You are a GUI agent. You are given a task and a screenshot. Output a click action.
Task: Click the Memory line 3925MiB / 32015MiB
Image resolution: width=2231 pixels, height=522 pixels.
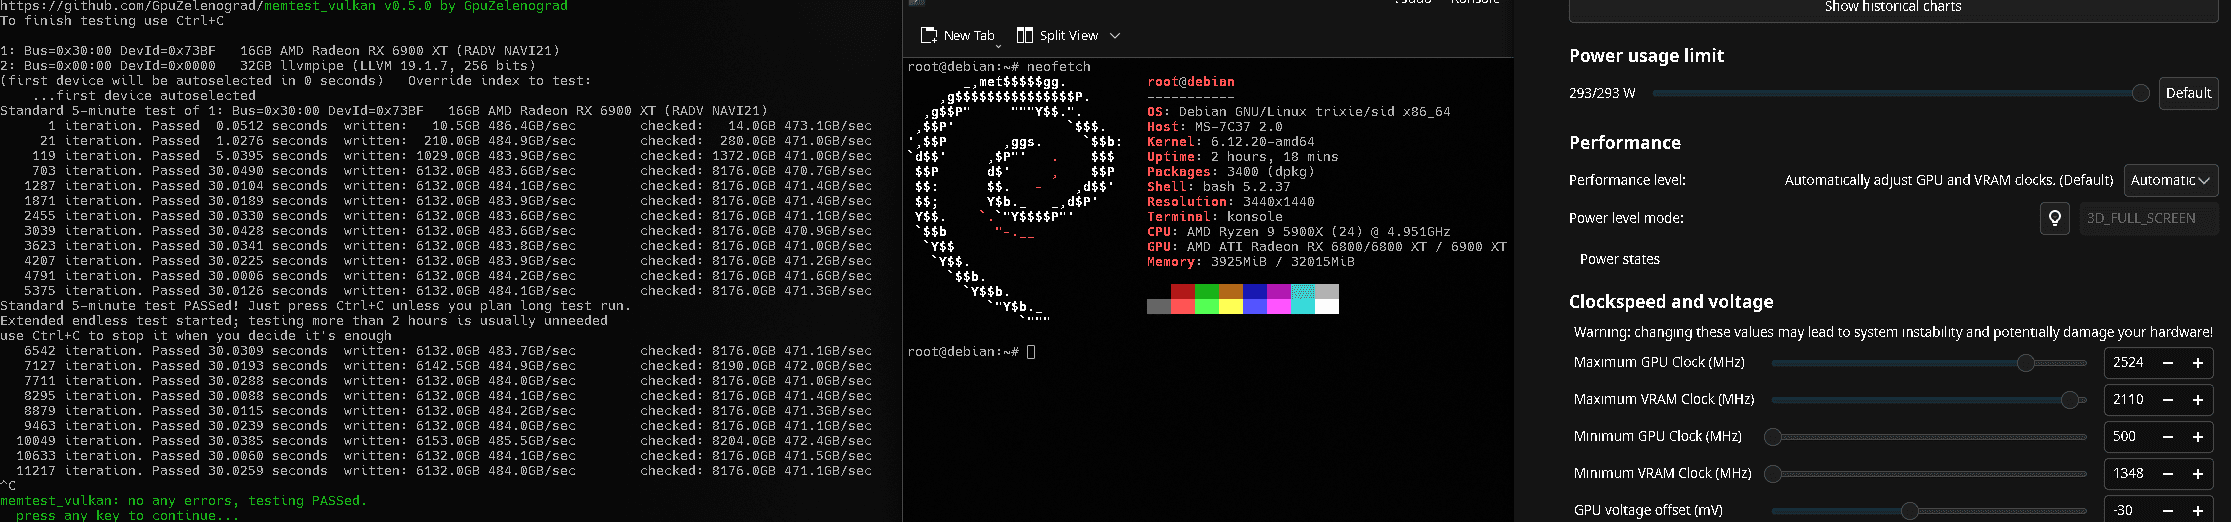pyautogui.click(x=1250, y=262)
